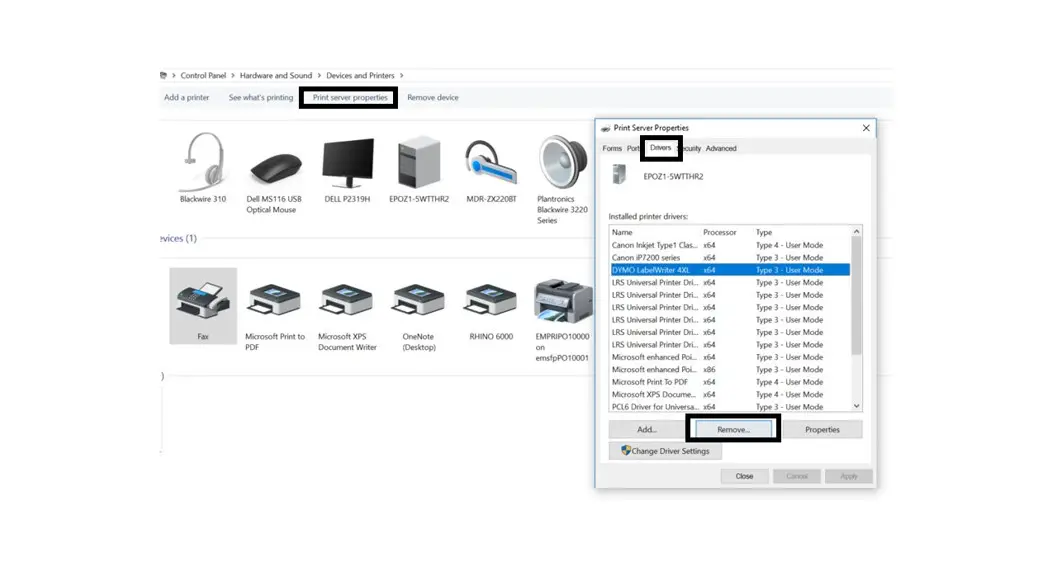Open Print server properties

coord(350,97)
